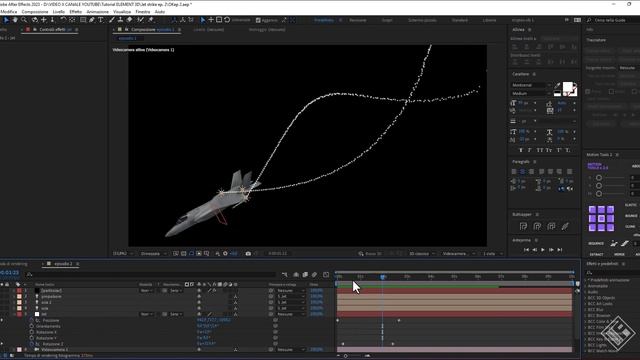Select the Eraser tool
640x360 pixels.
(x=129, y=20)
